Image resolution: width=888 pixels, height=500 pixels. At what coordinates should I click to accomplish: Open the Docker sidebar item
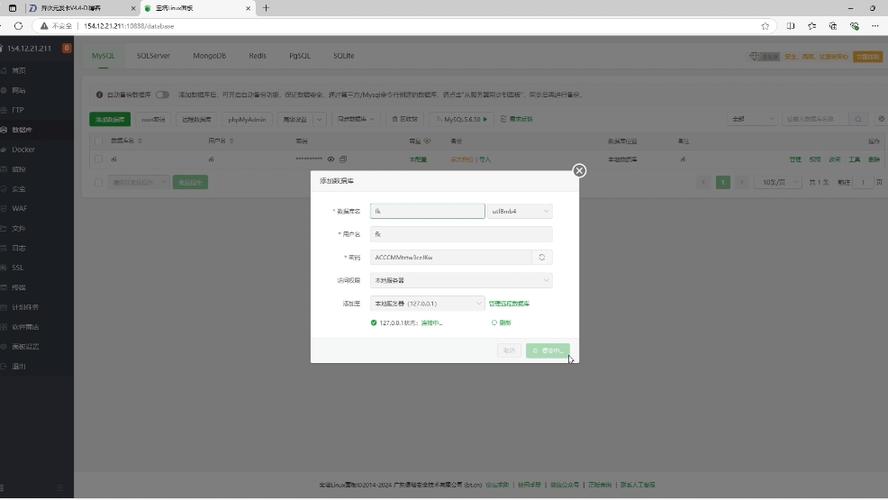(x=23, y=149)
